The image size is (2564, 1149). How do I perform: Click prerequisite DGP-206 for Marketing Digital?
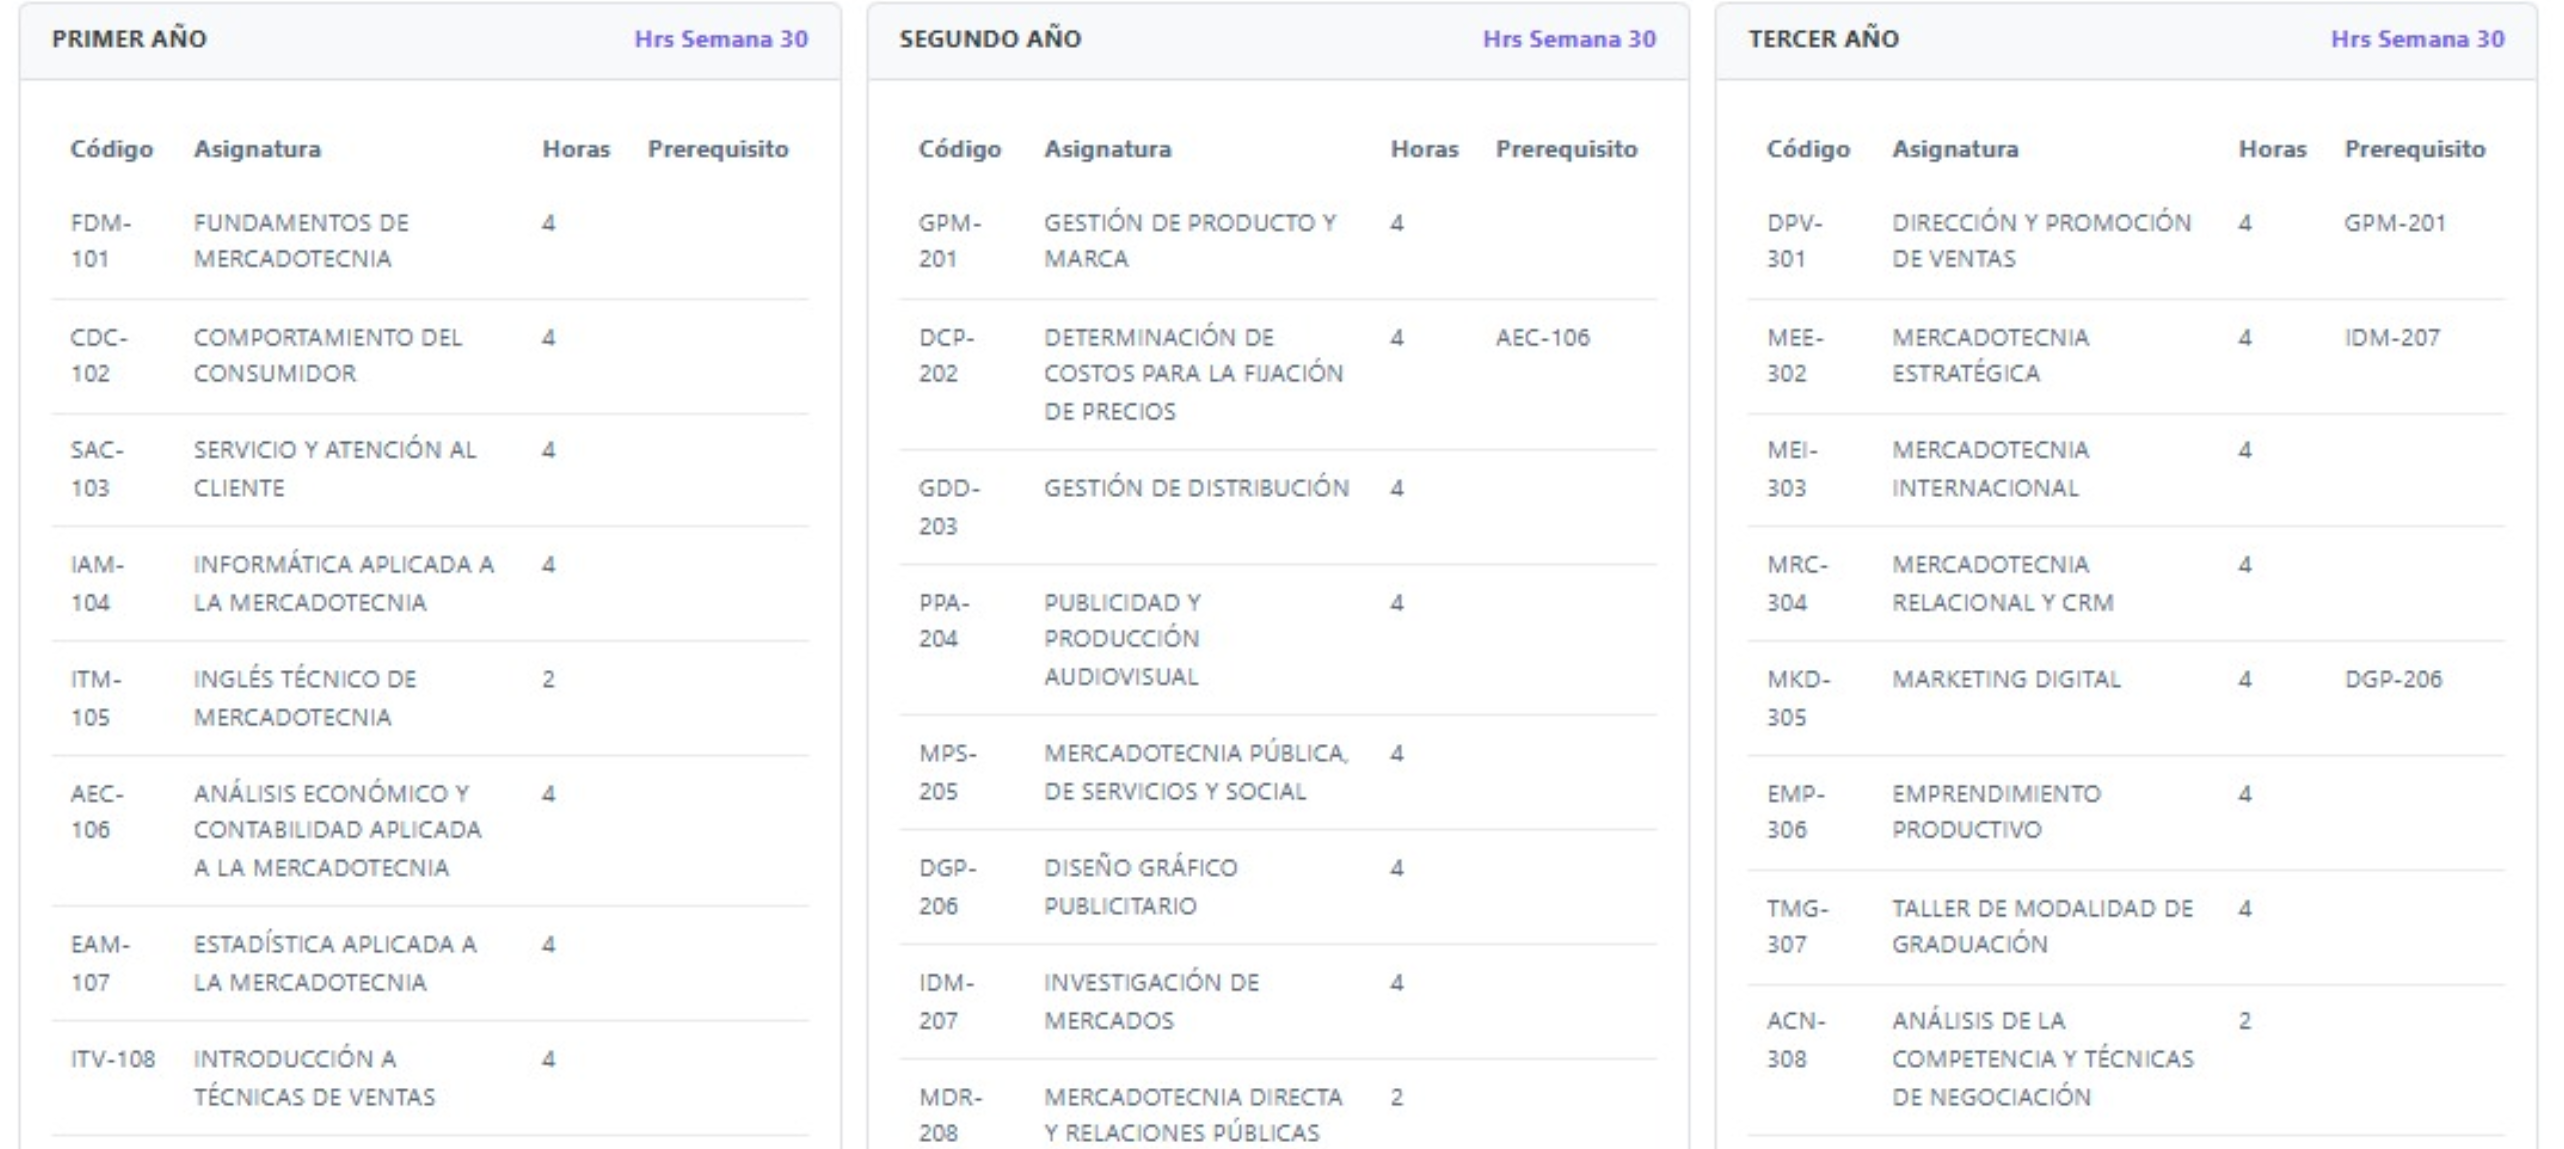tap(2393, 680)
